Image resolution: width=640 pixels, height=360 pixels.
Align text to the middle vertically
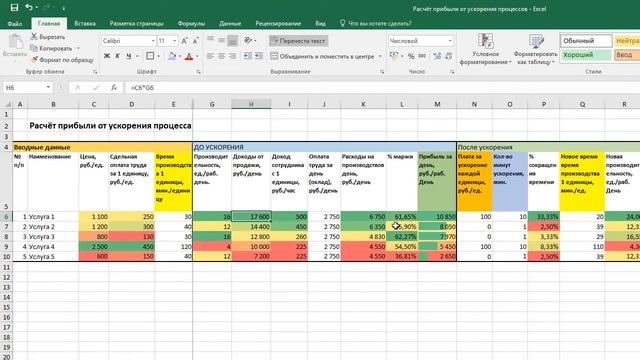coord(221,40)
